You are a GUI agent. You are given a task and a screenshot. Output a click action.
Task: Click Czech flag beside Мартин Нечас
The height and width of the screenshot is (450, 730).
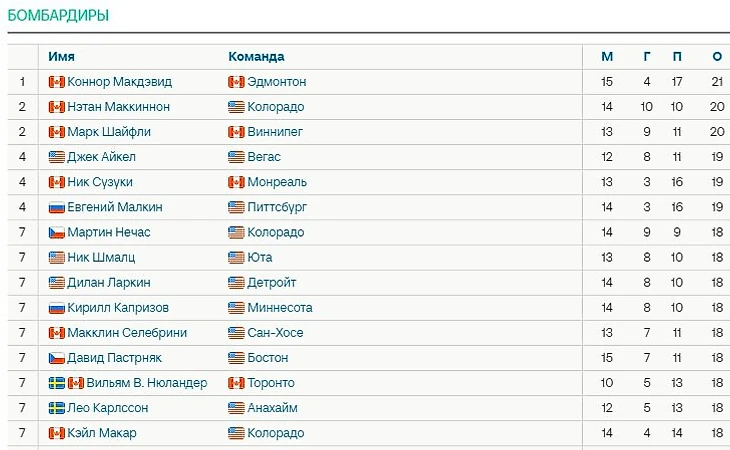pyautogui.click(x=56, y=232)
